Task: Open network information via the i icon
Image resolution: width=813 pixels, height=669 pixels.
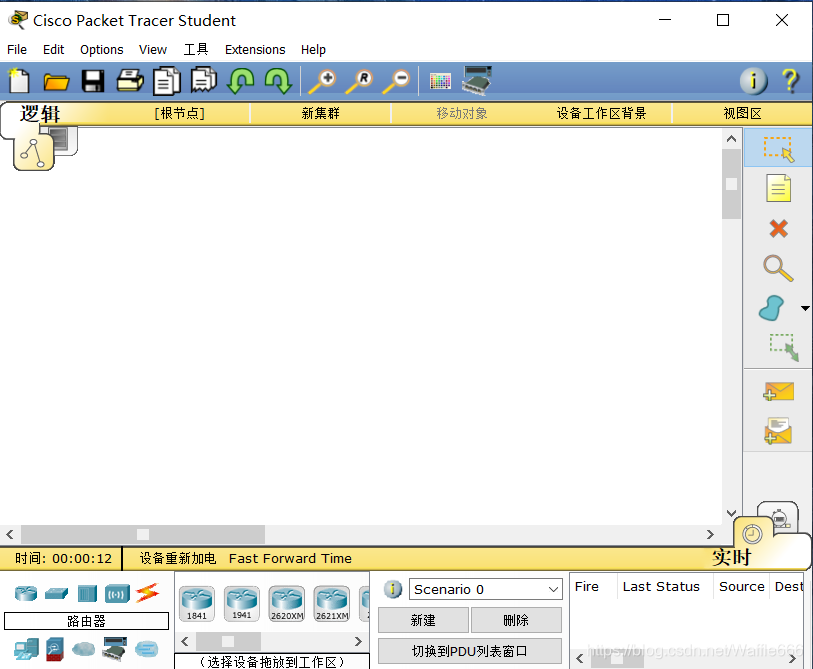Action: pos(753,81)
